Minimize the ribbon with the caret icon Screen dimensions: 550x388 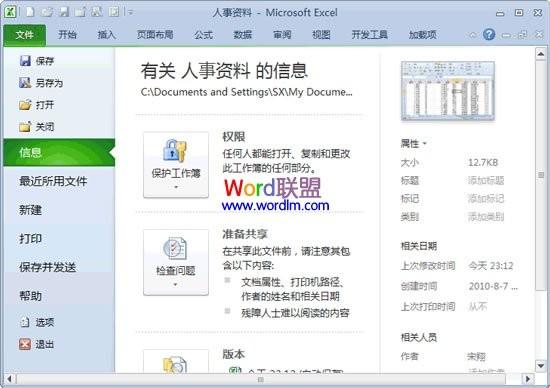tap(473, 35)
